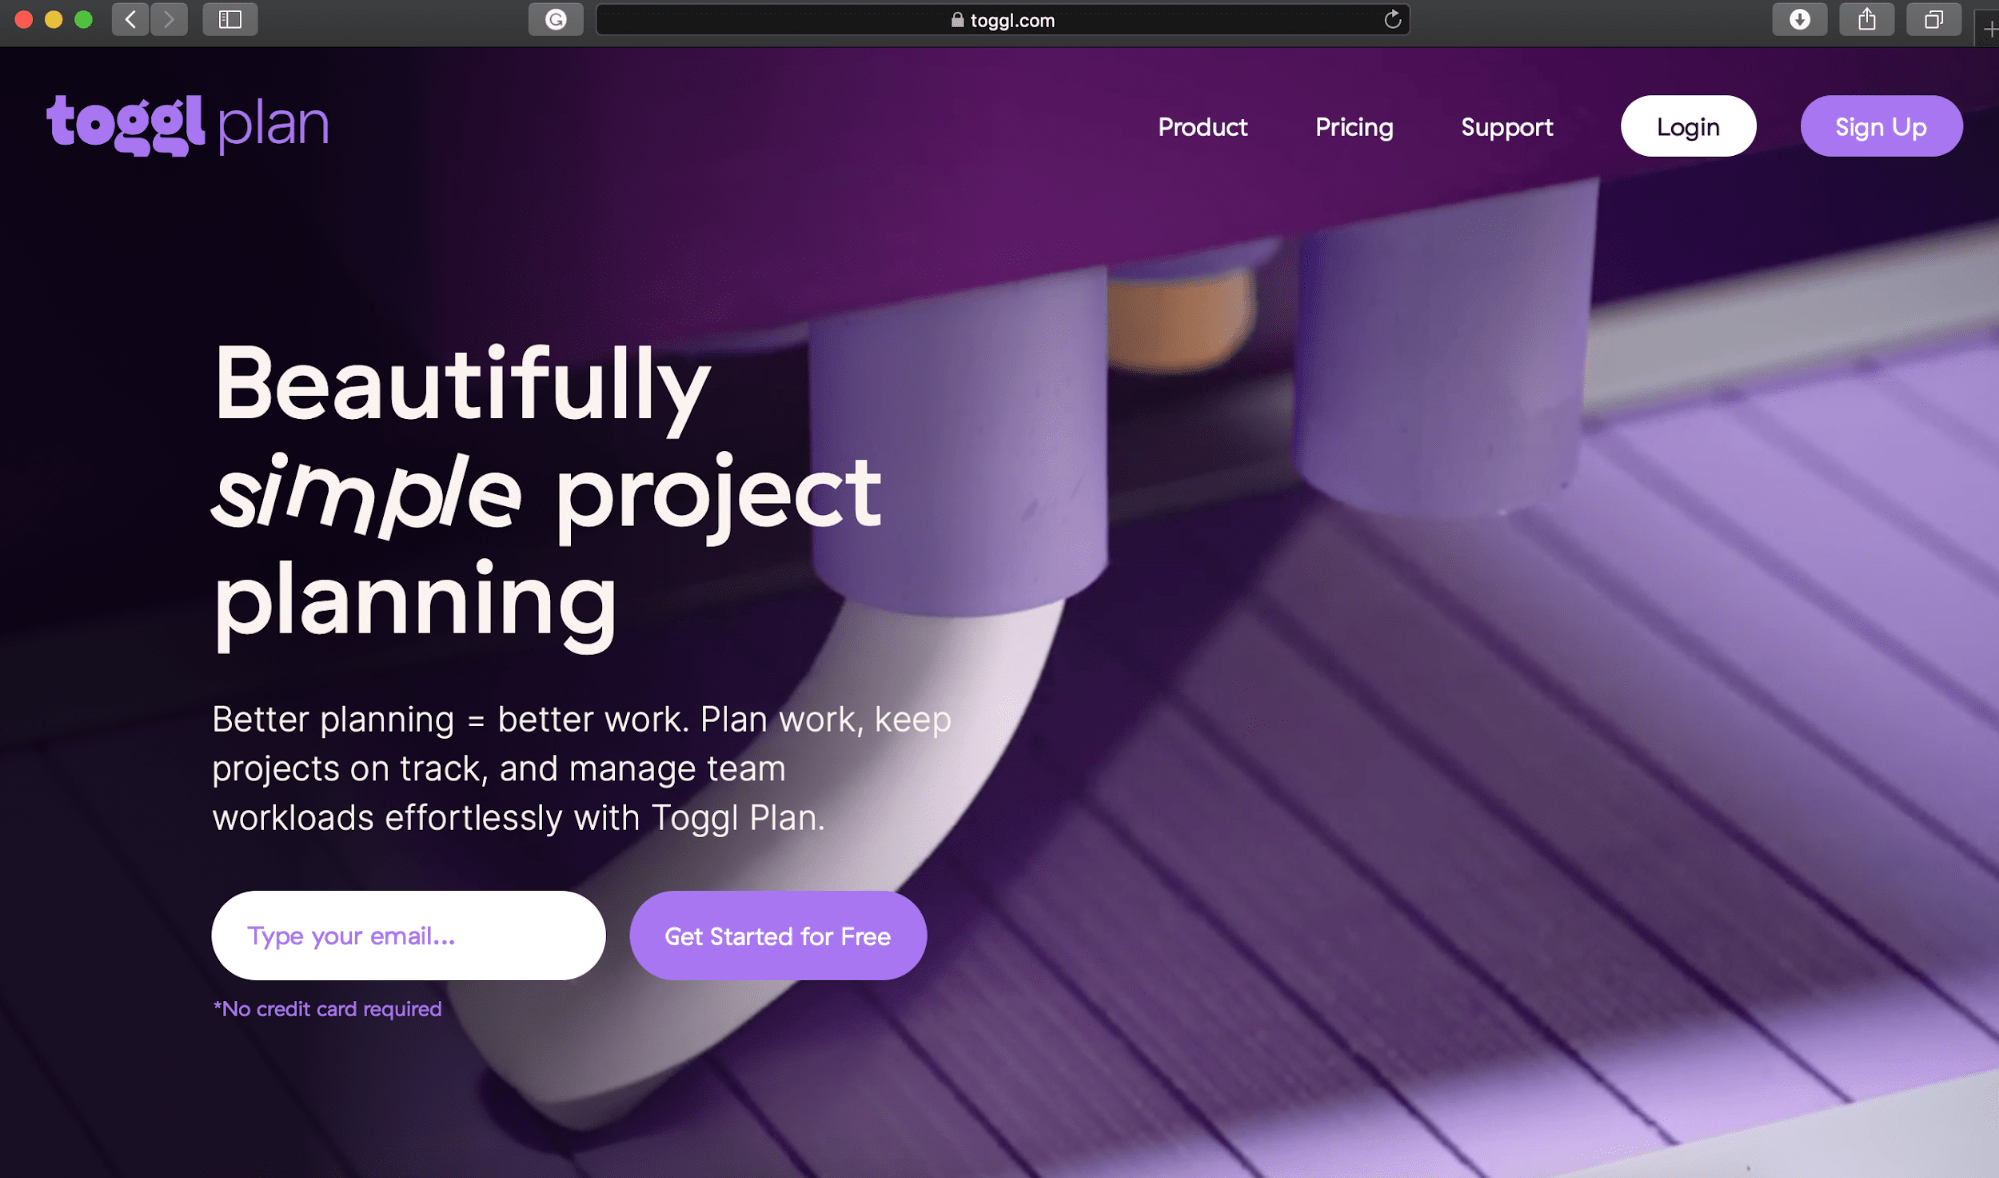Open the Product menu item
Screen dimensions: 1999x1178
coord(1202,127)
